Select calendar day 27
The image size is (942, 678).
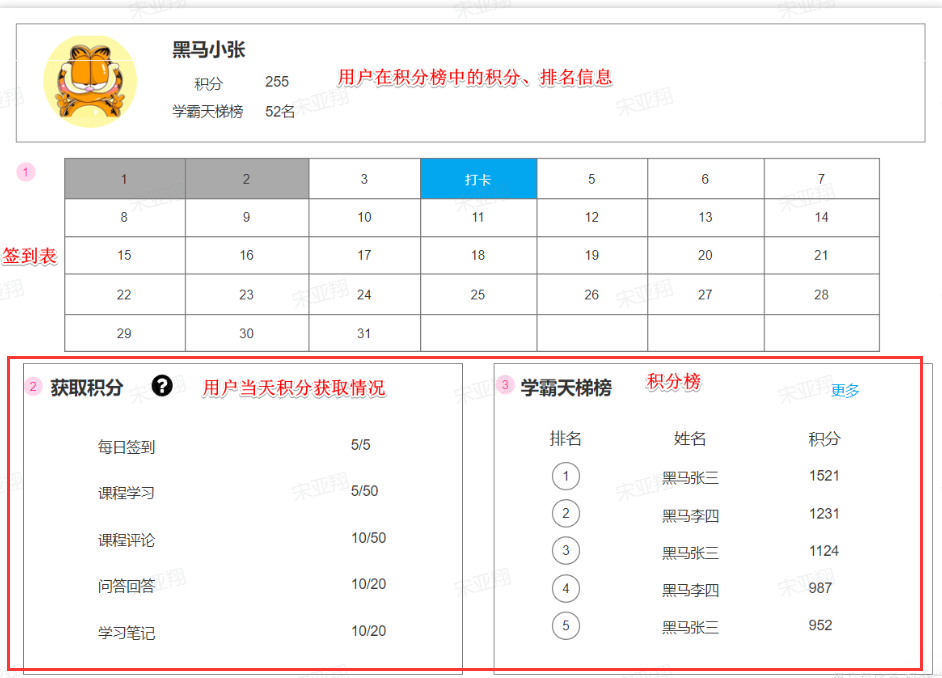705,294
